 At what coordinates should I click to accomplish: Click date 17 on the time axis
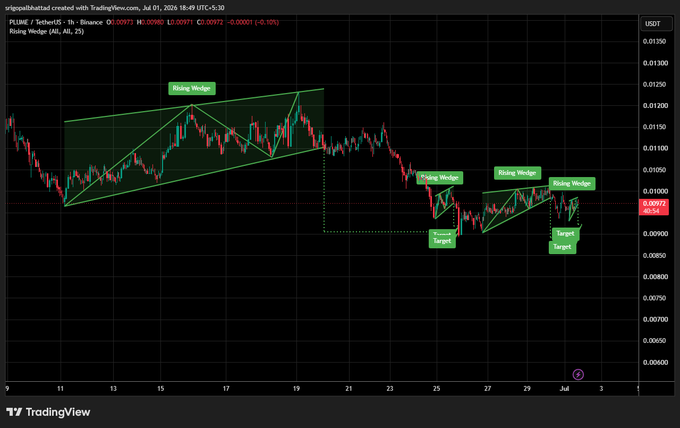226,389
